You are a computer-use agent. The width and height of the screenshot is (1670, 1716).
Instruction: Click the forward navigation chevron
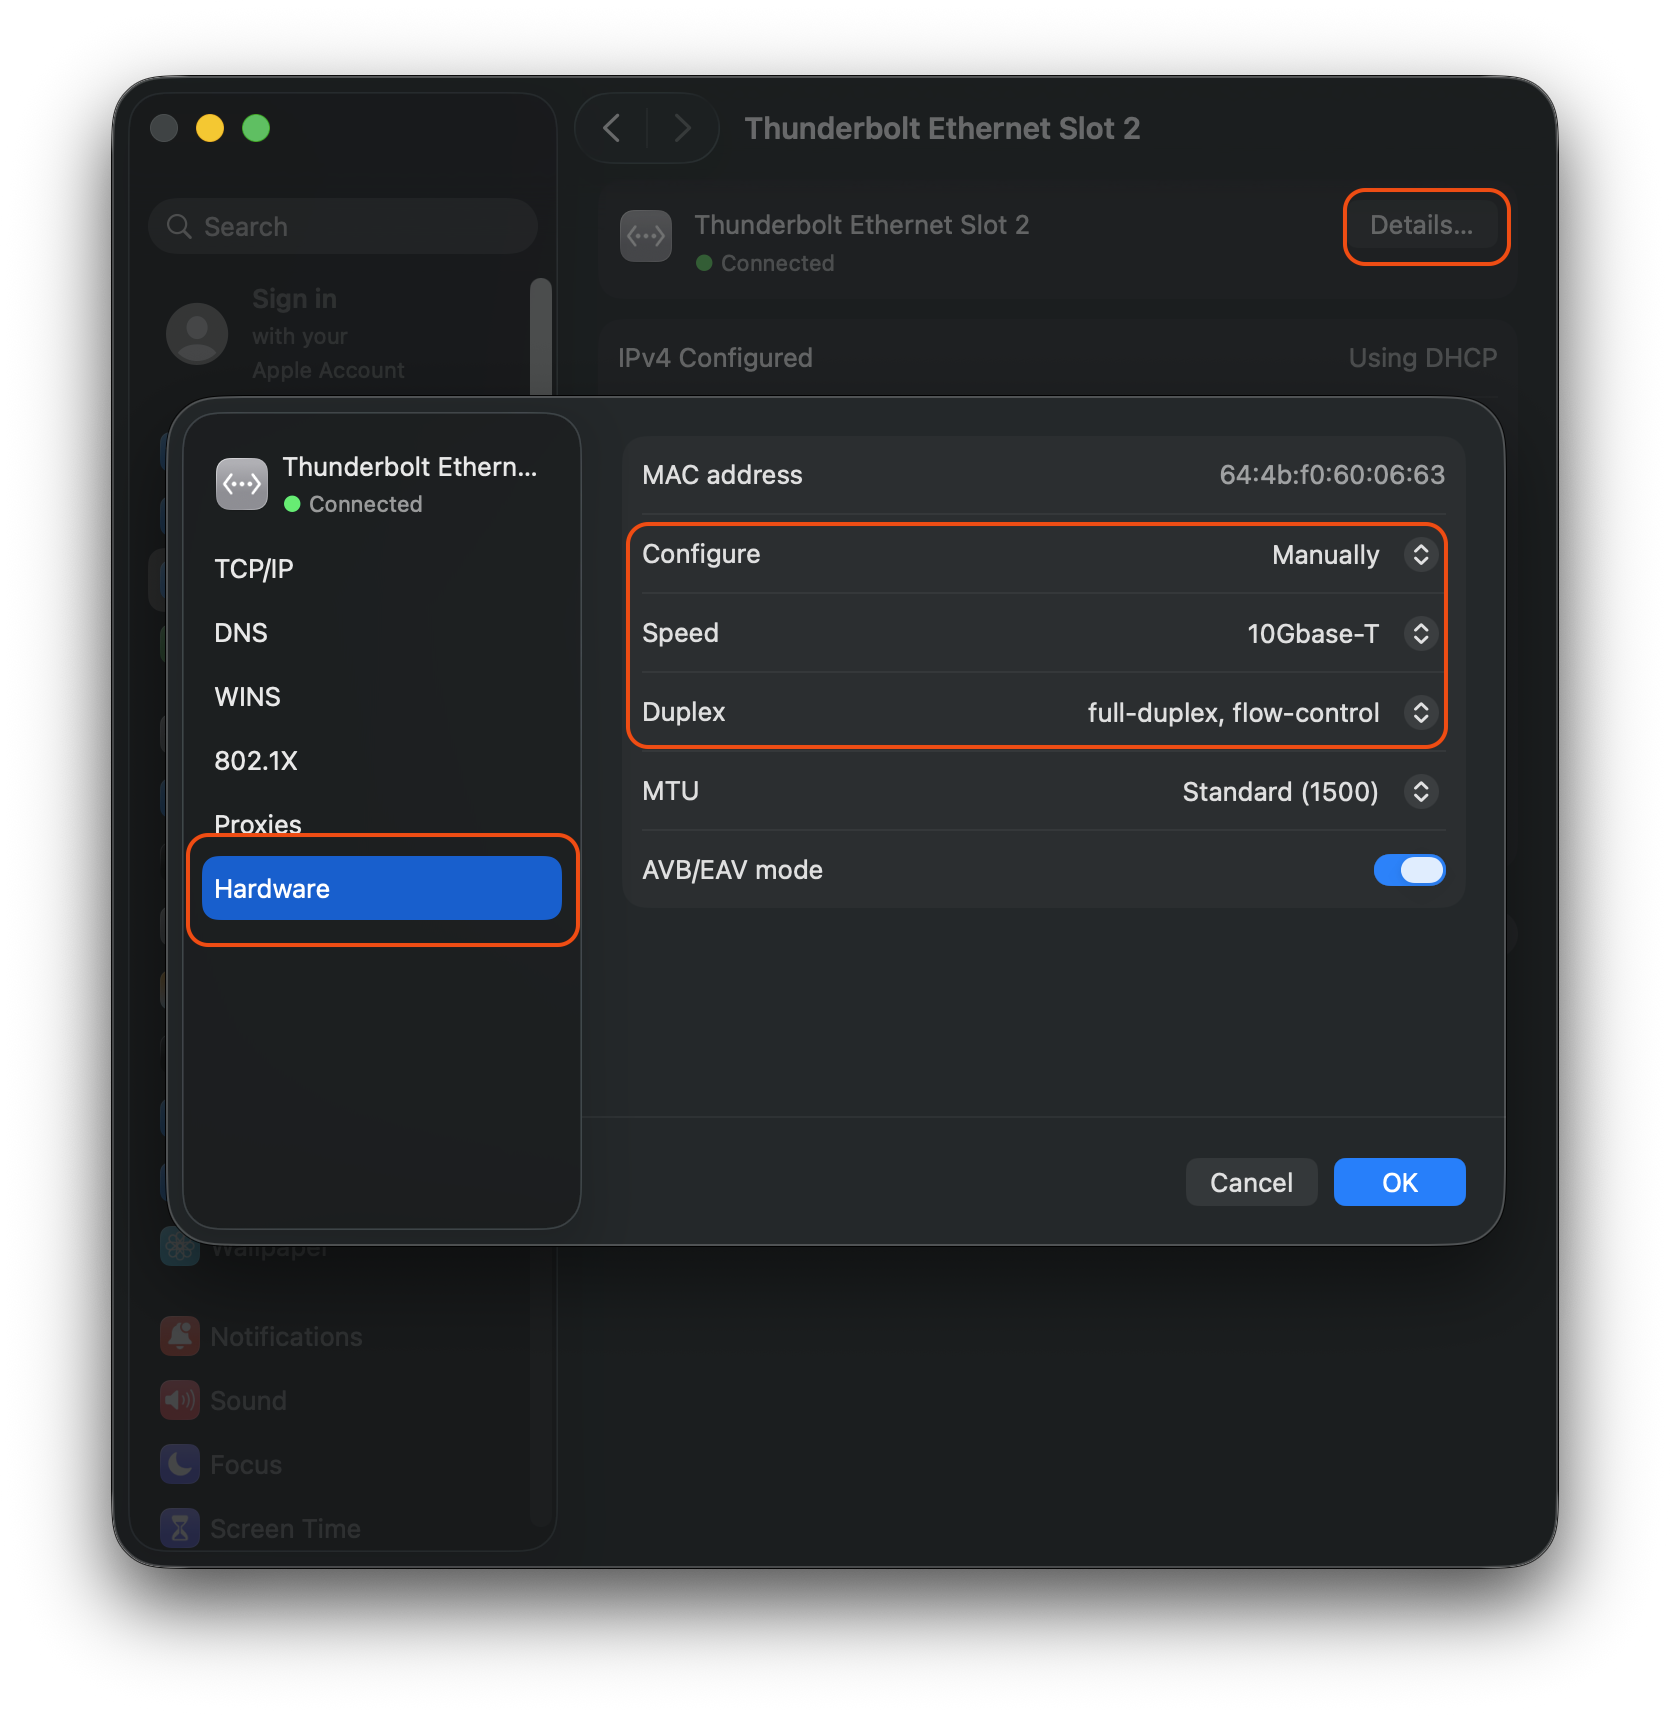coord(683,128)
